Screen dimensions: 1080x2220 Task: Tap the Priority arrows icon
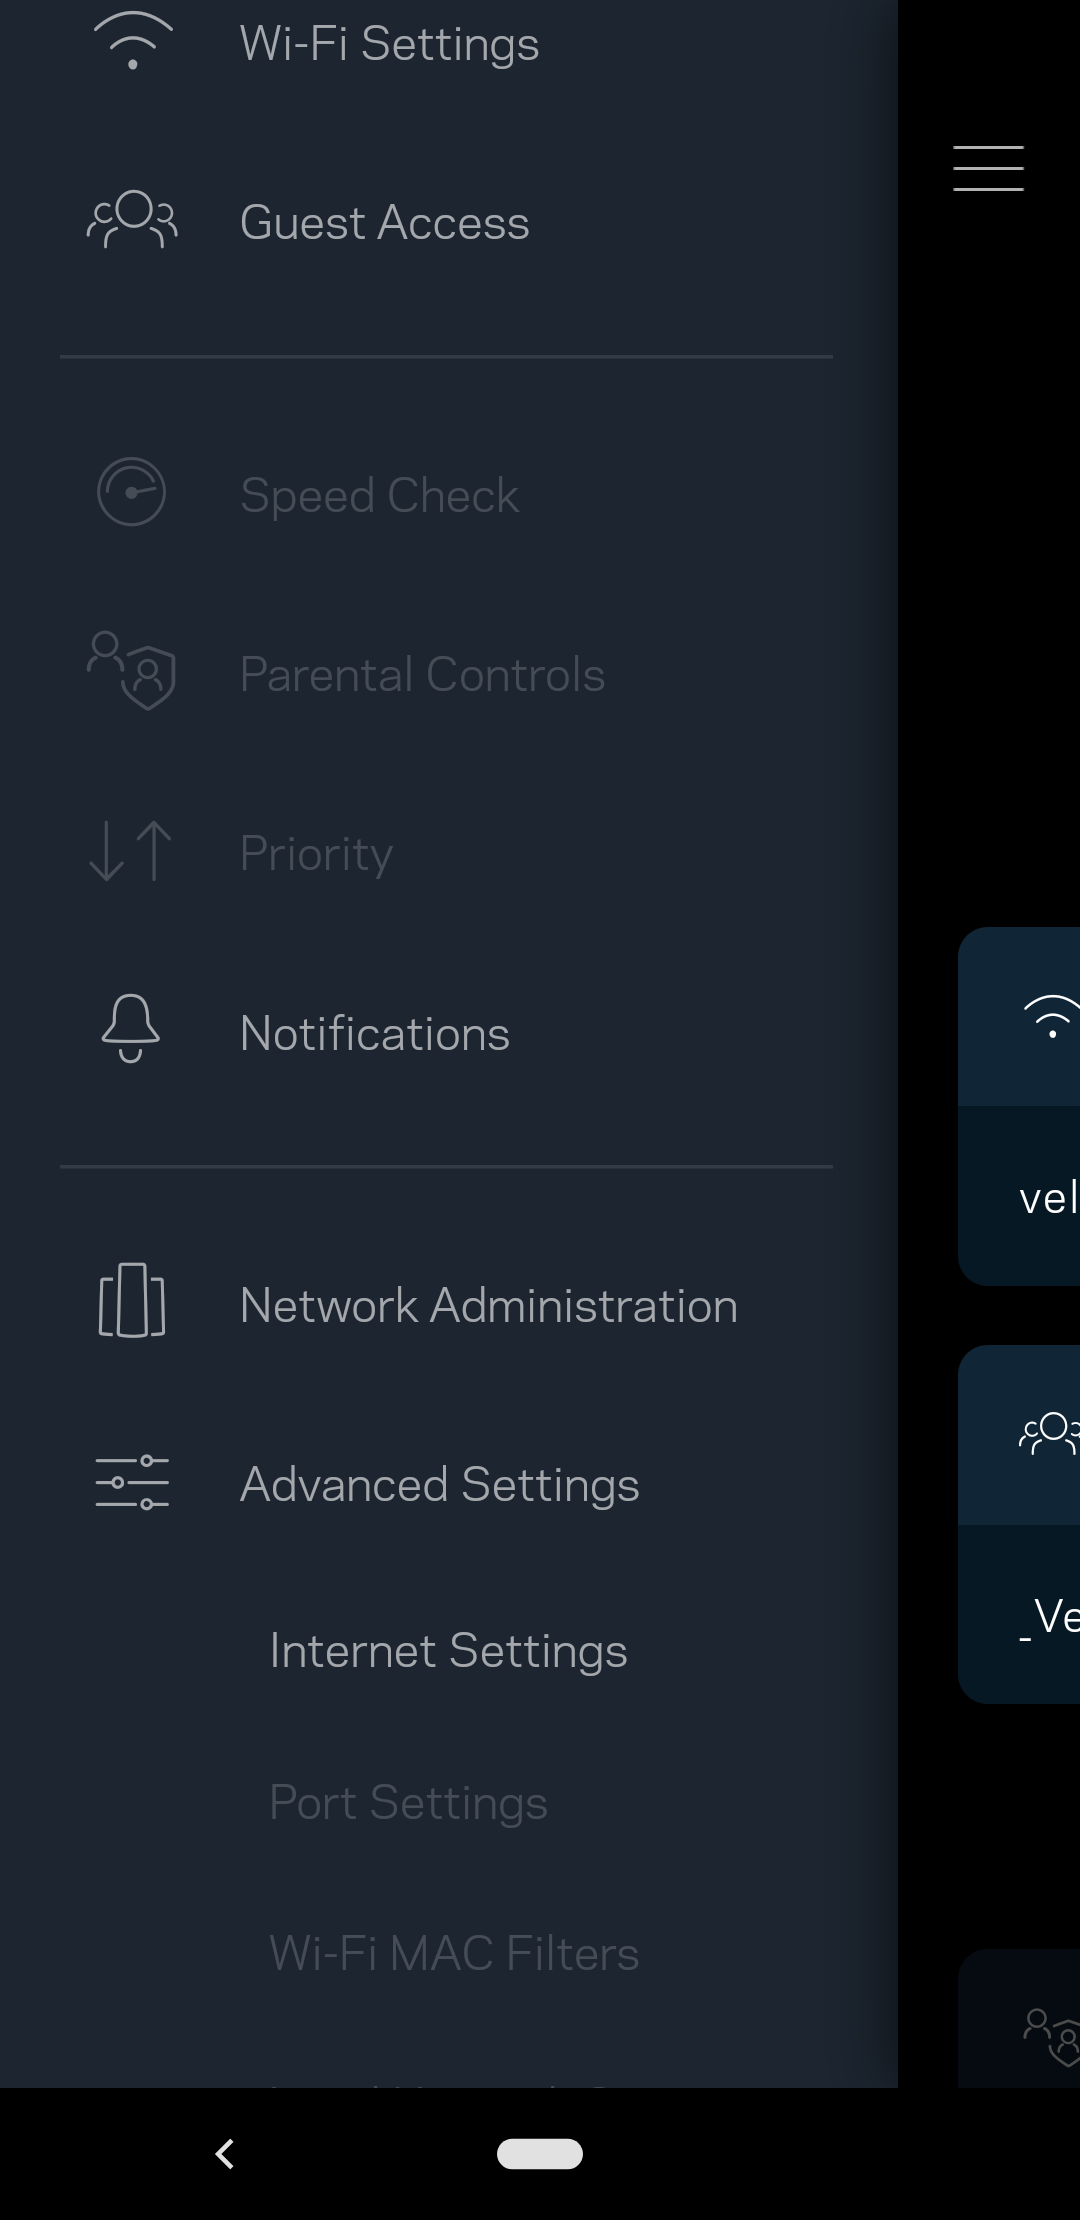point(131,851)
